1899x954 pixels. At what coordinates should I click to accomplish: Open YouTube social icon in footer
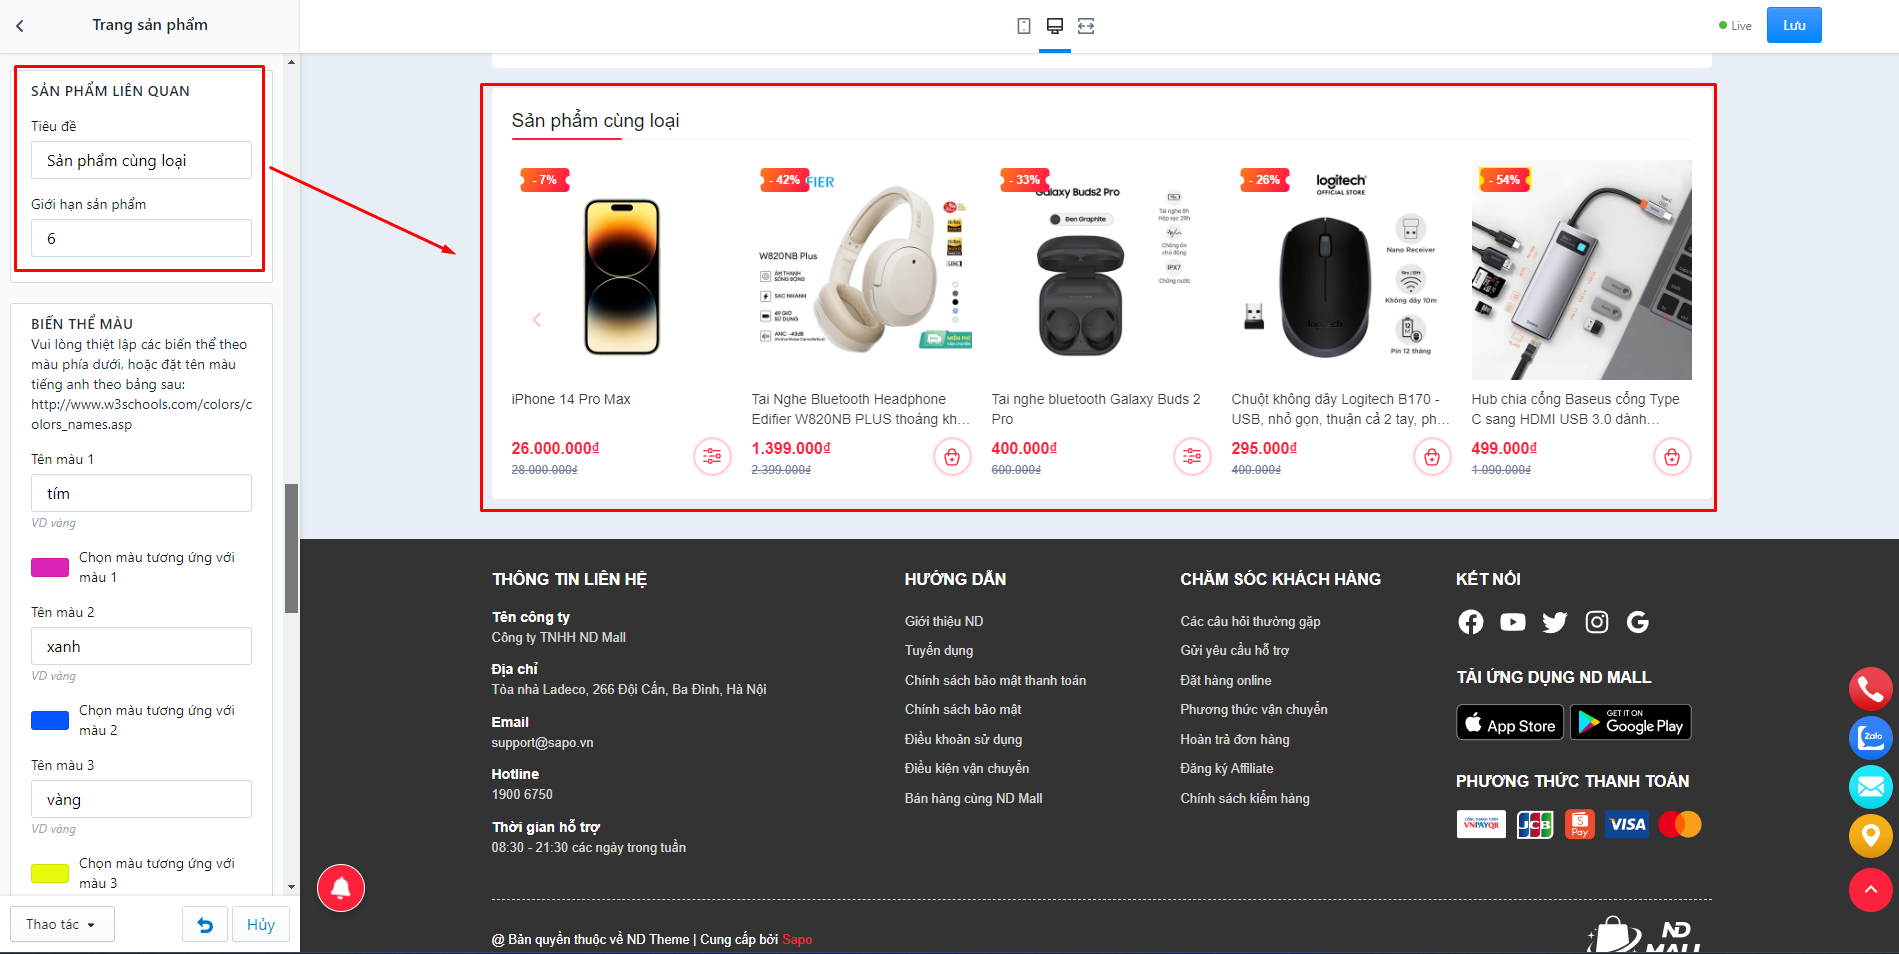1513,622
